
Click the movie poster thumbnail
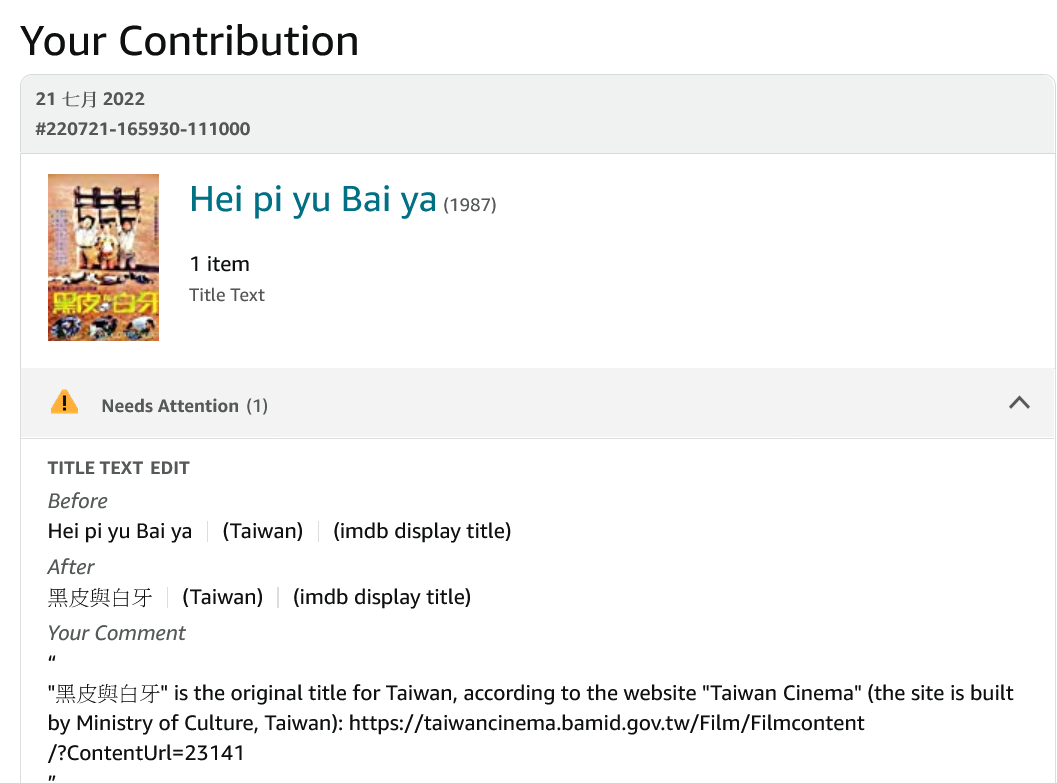click(103, 258)
